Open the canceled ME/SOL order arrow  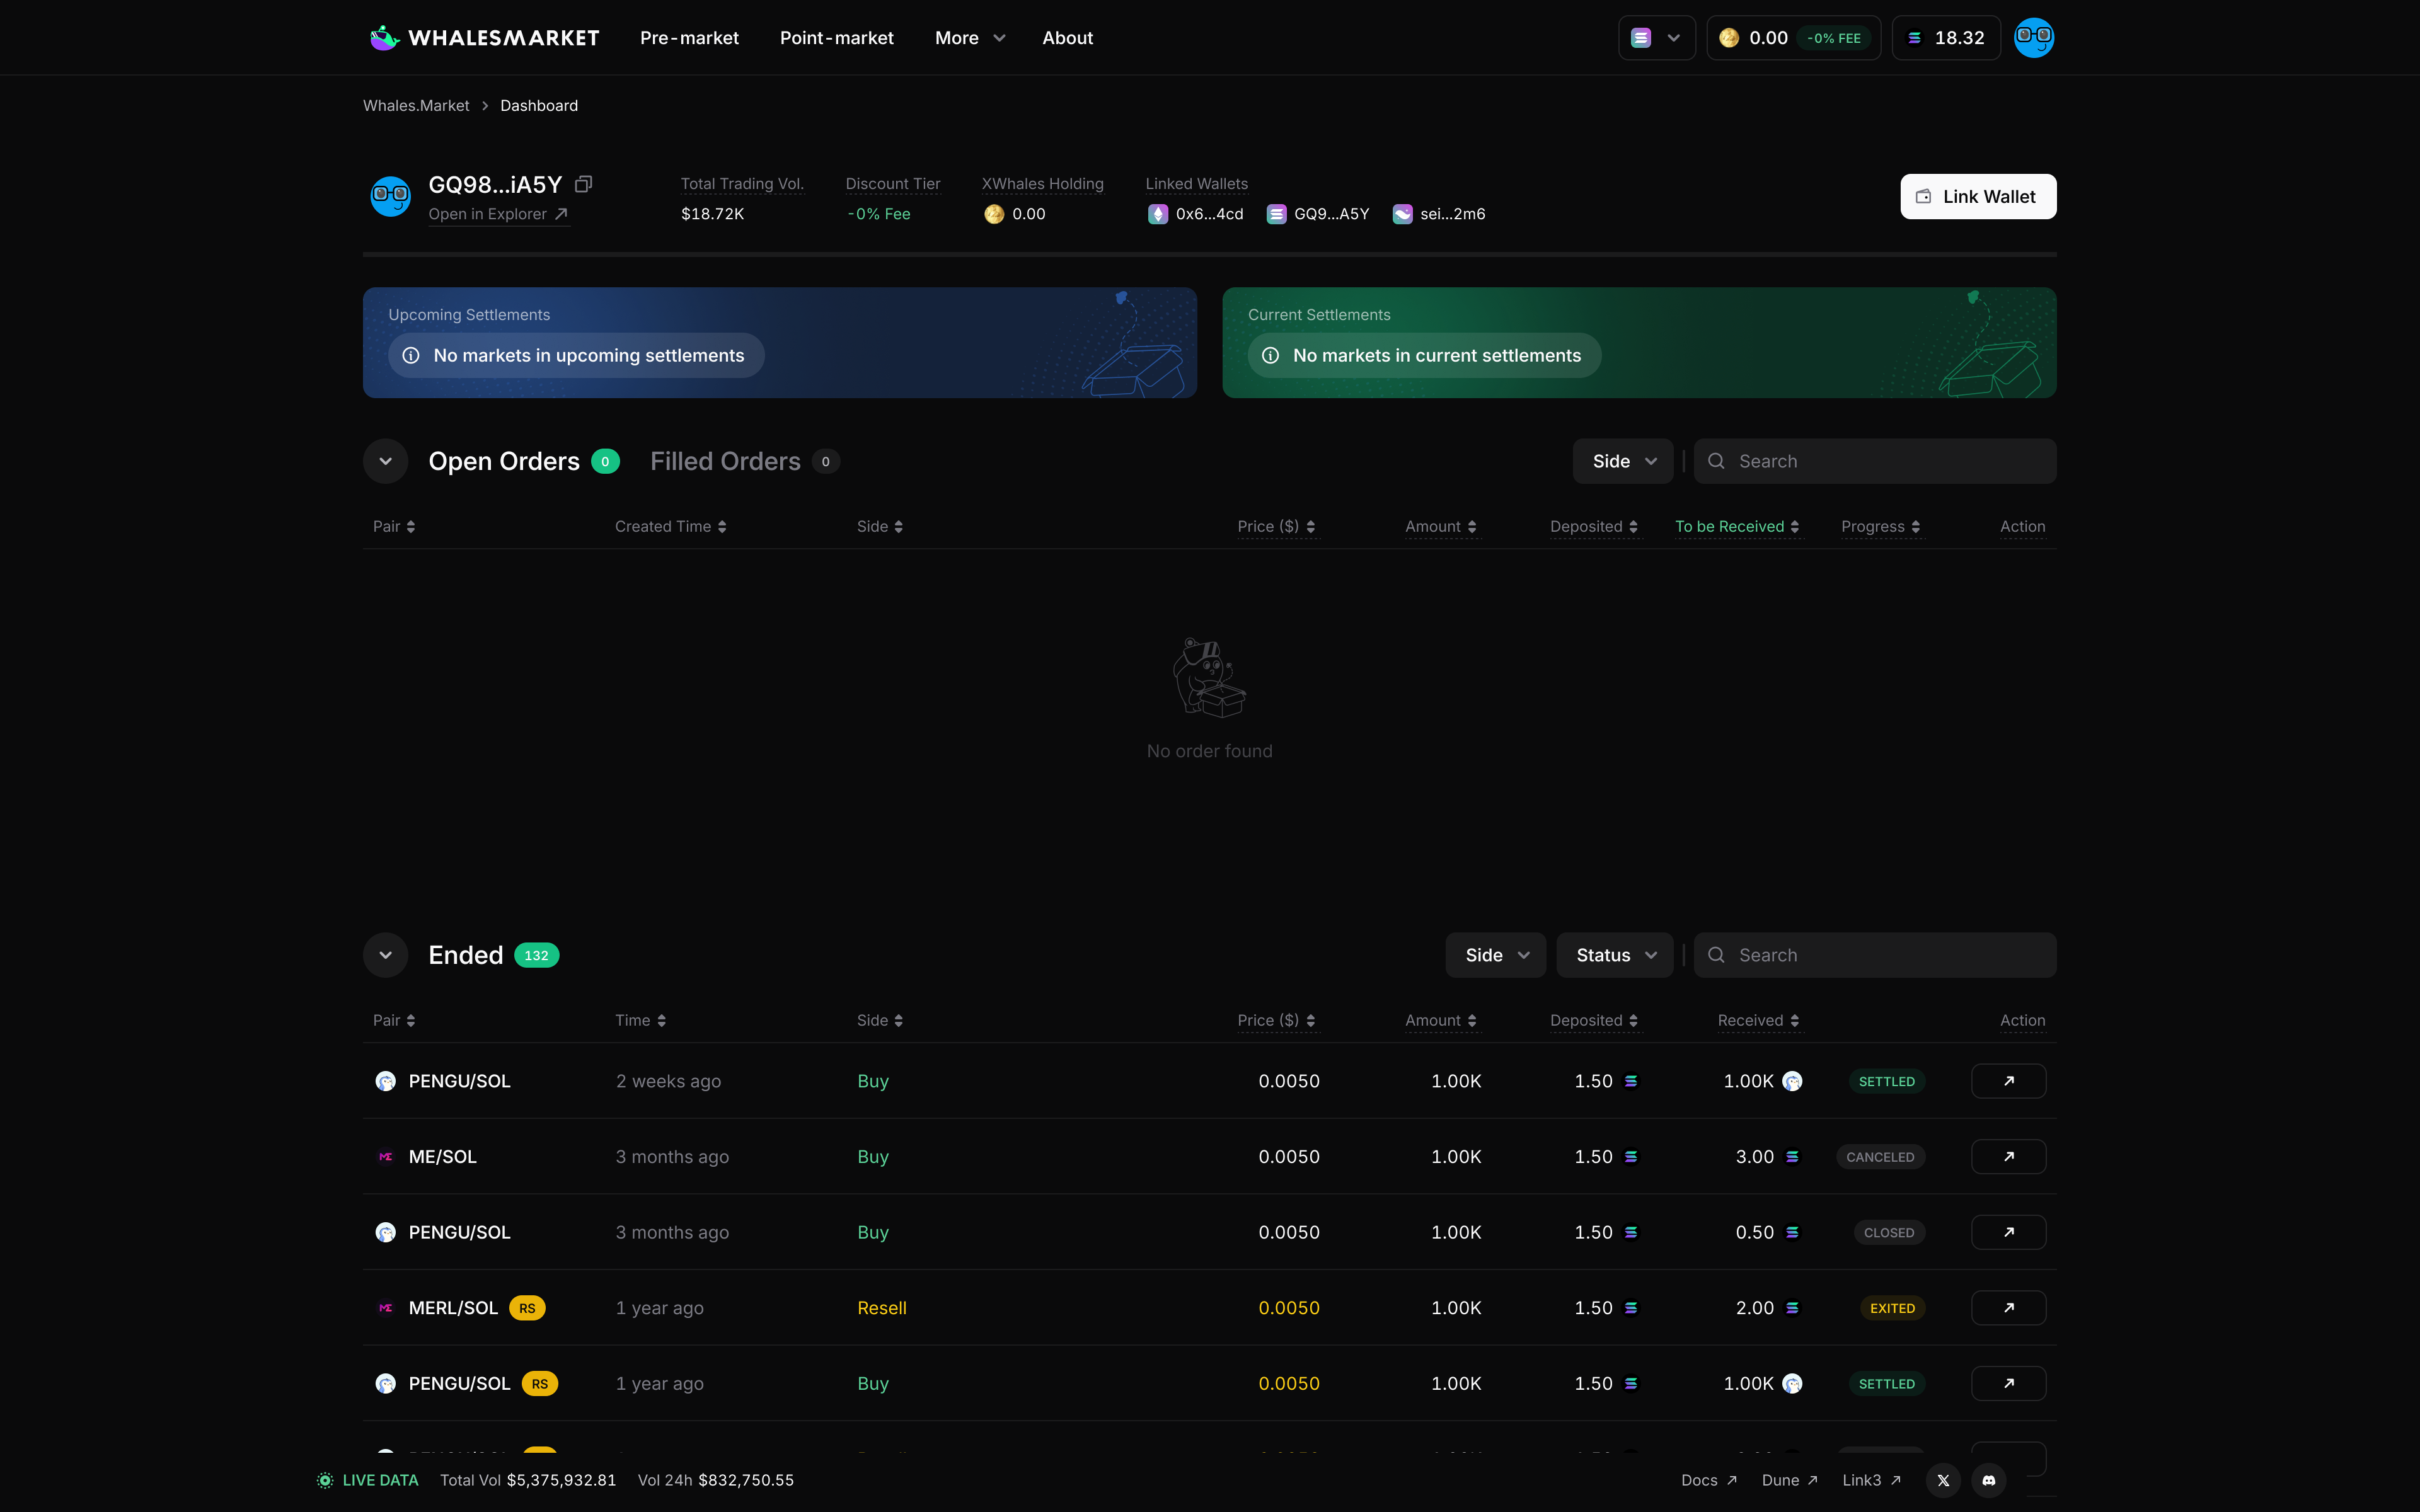[x=2008, y=1157]
